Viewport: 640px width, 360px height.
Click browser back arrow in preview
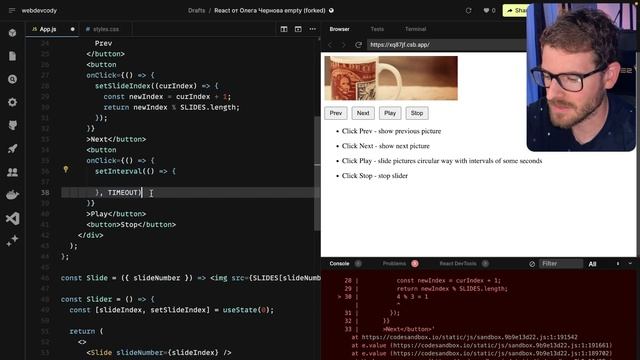point(330,45)
